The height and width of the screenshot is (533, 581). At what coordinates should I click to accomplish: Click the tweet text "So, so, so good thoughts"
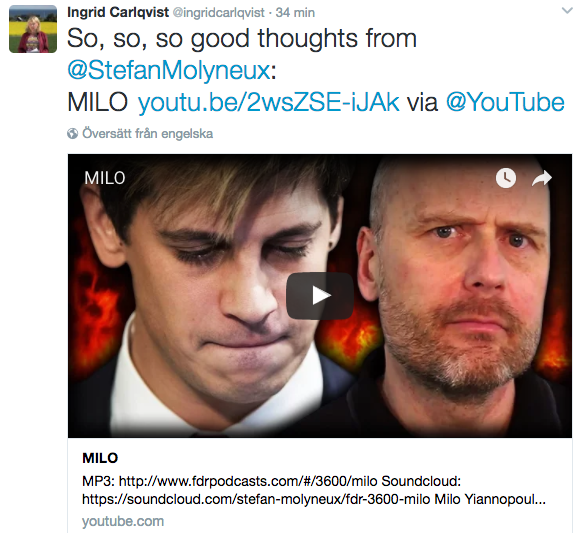pos(193,38)
